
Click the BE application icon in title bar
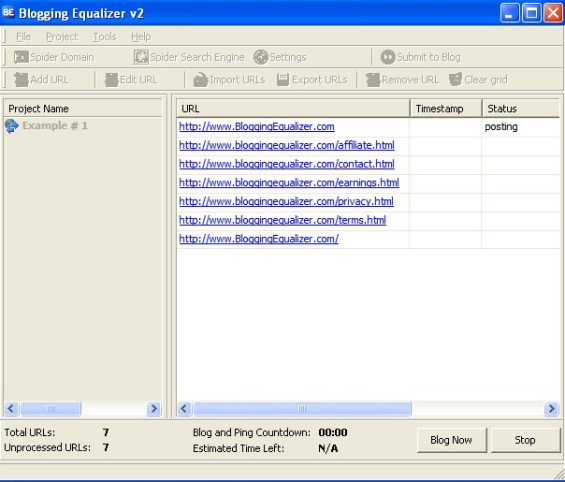coord(8,13)
